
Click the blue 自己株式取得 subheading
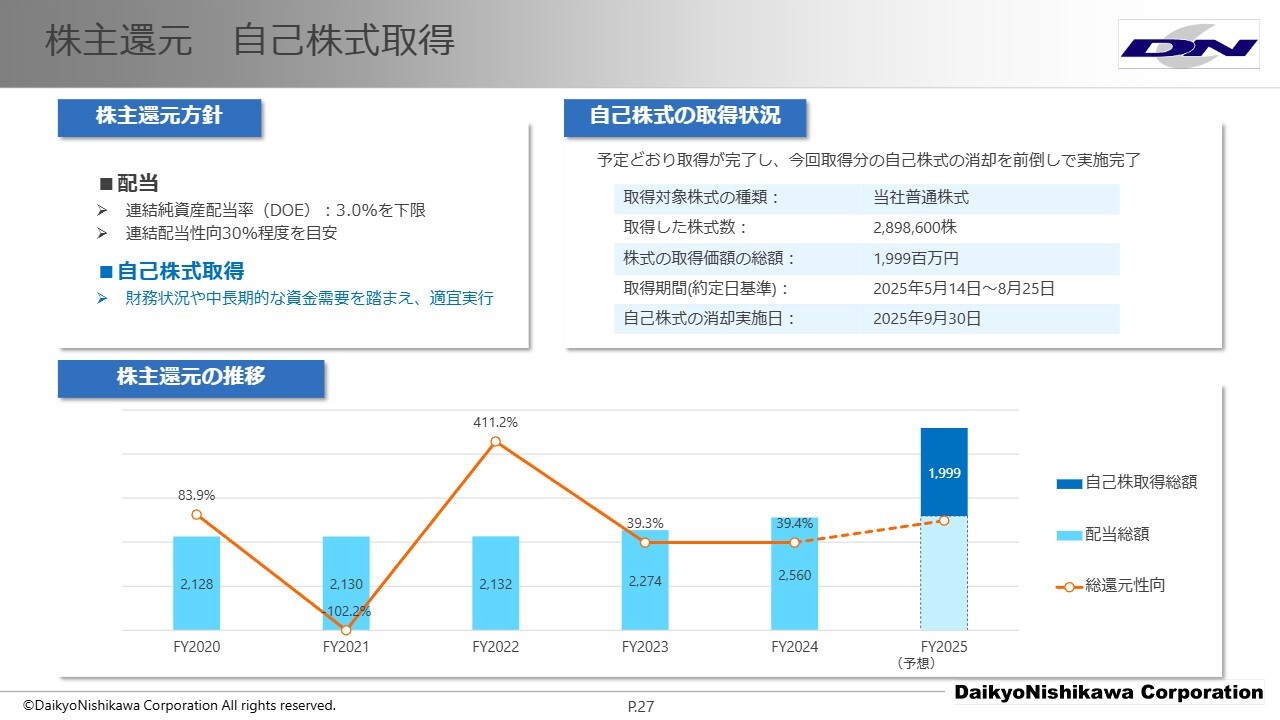pos(180,271)
